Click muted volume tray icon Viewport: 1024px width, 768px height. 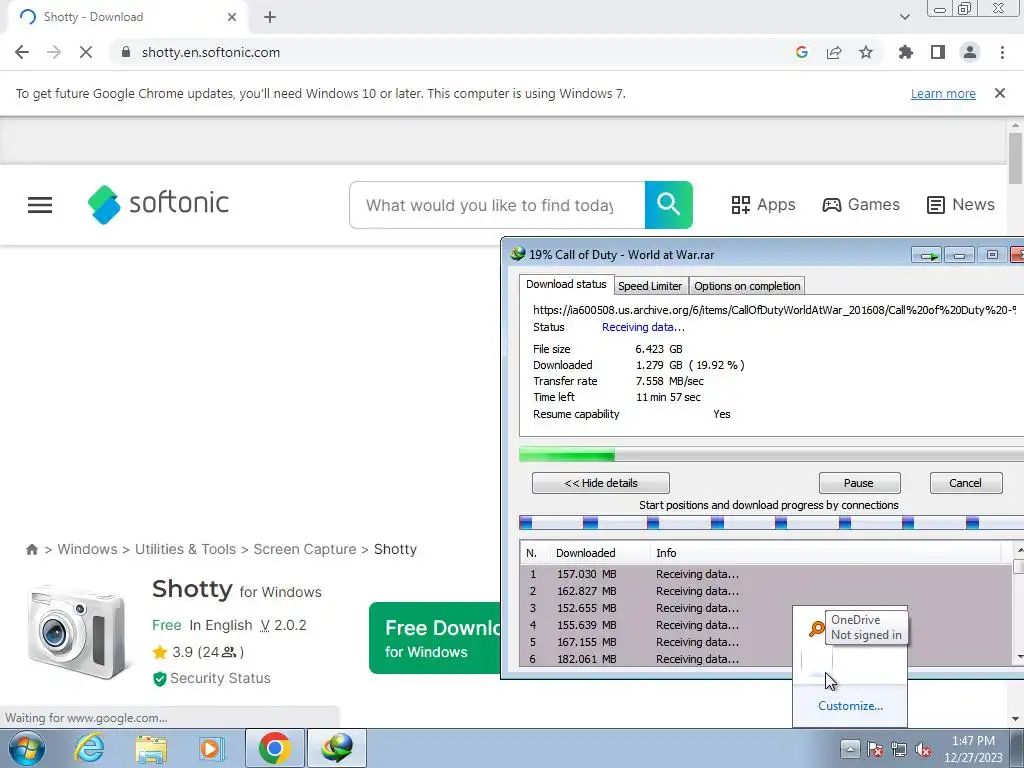pos(923,749)
